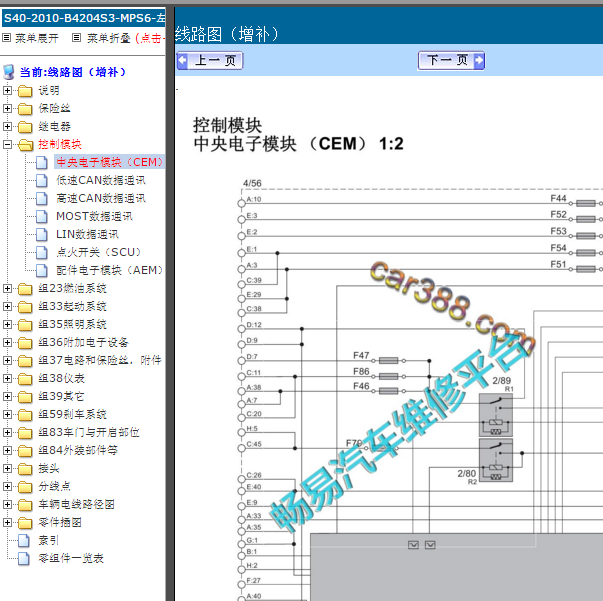Expand the 组59刹车系统 folder node
Image resolution: width=603 pixels, height=601 pixels.
click(7, 415)
